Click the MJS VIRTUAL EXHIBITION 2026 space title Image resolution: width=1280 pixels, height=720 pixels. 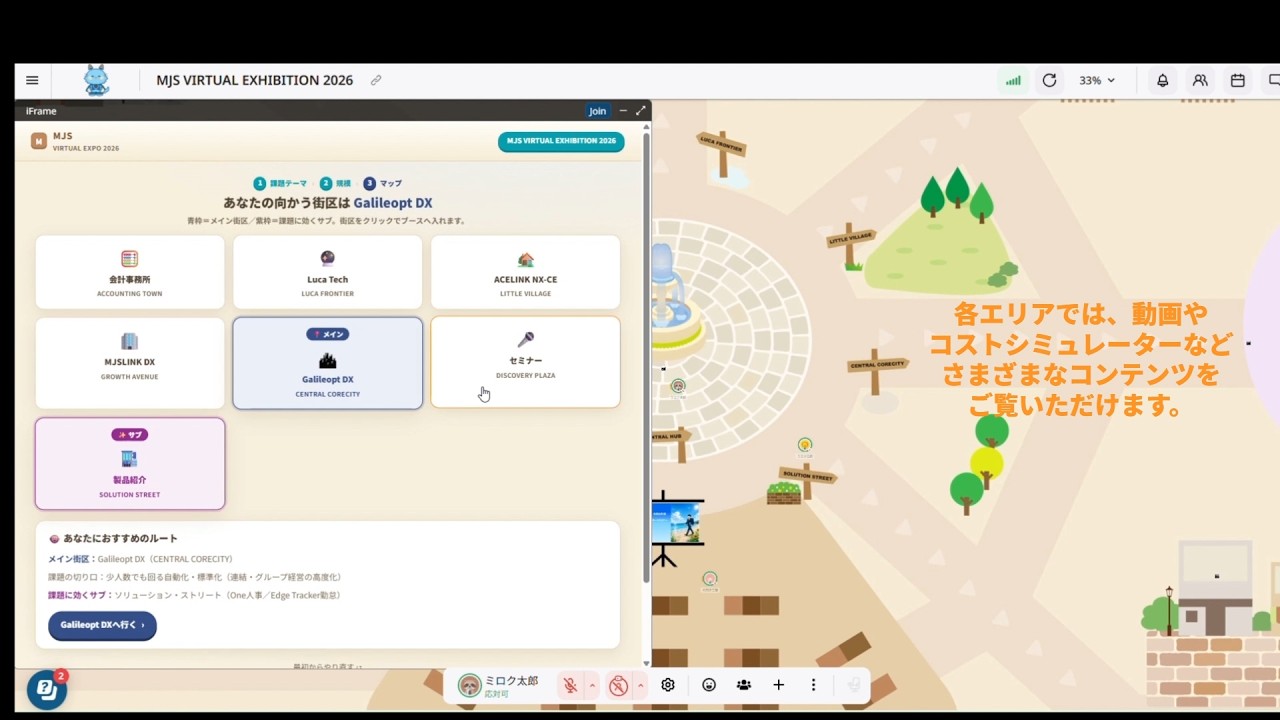tap(254, 80)
